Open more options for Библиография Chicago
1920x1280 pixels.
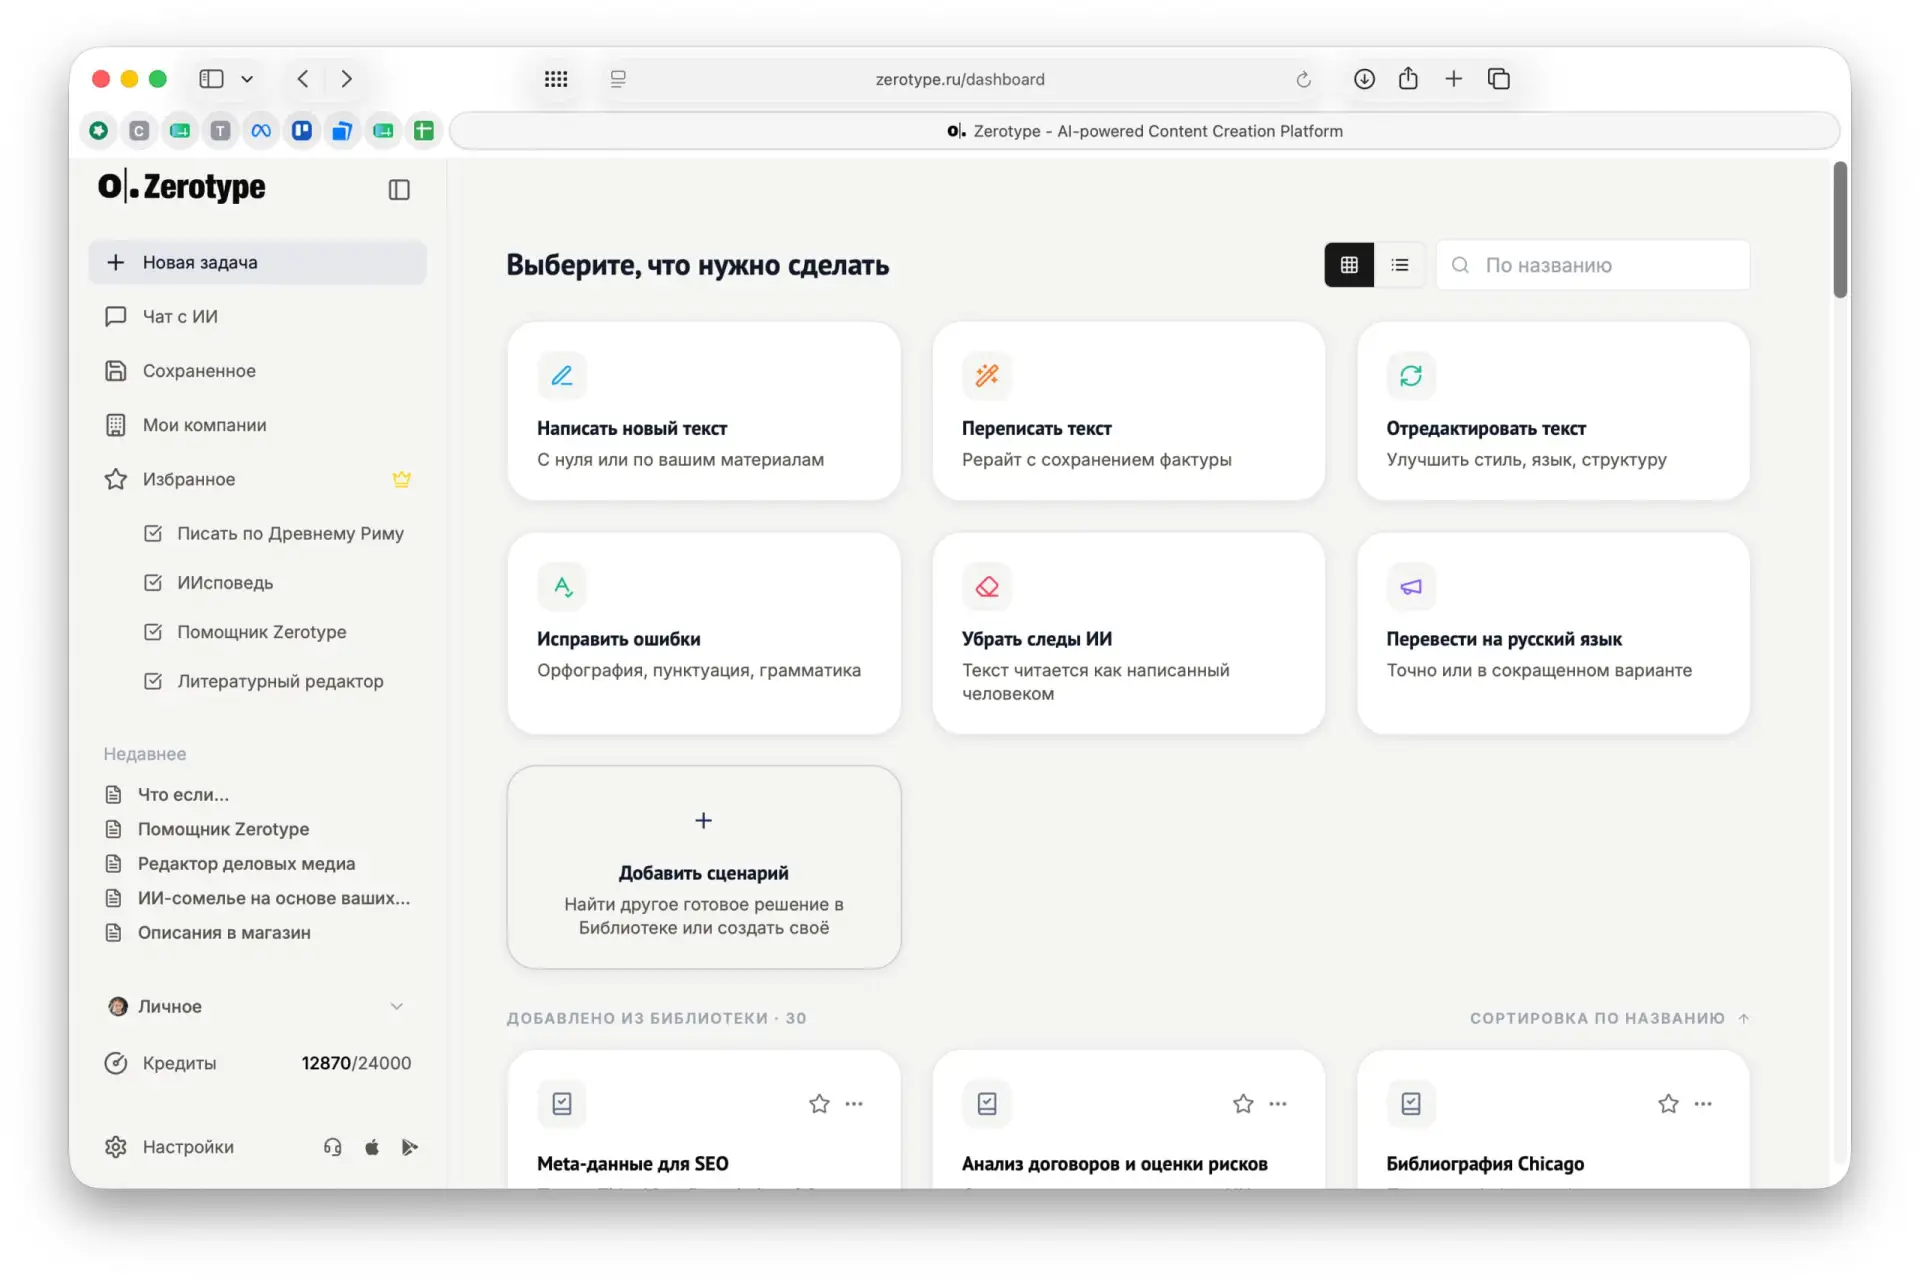(1703, 1104)
